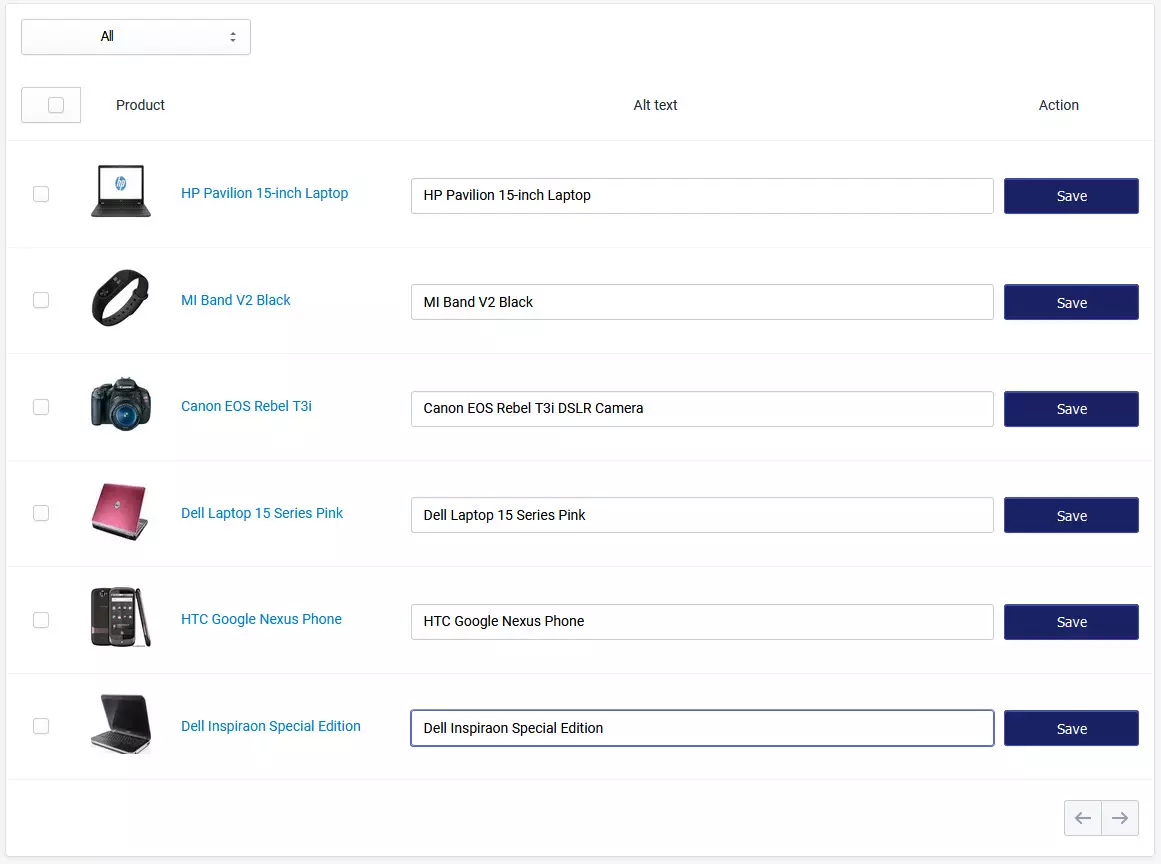Click the HTC Nexus phone thumbnail
The image size is (1161, 864).
(x=121, y=617)
